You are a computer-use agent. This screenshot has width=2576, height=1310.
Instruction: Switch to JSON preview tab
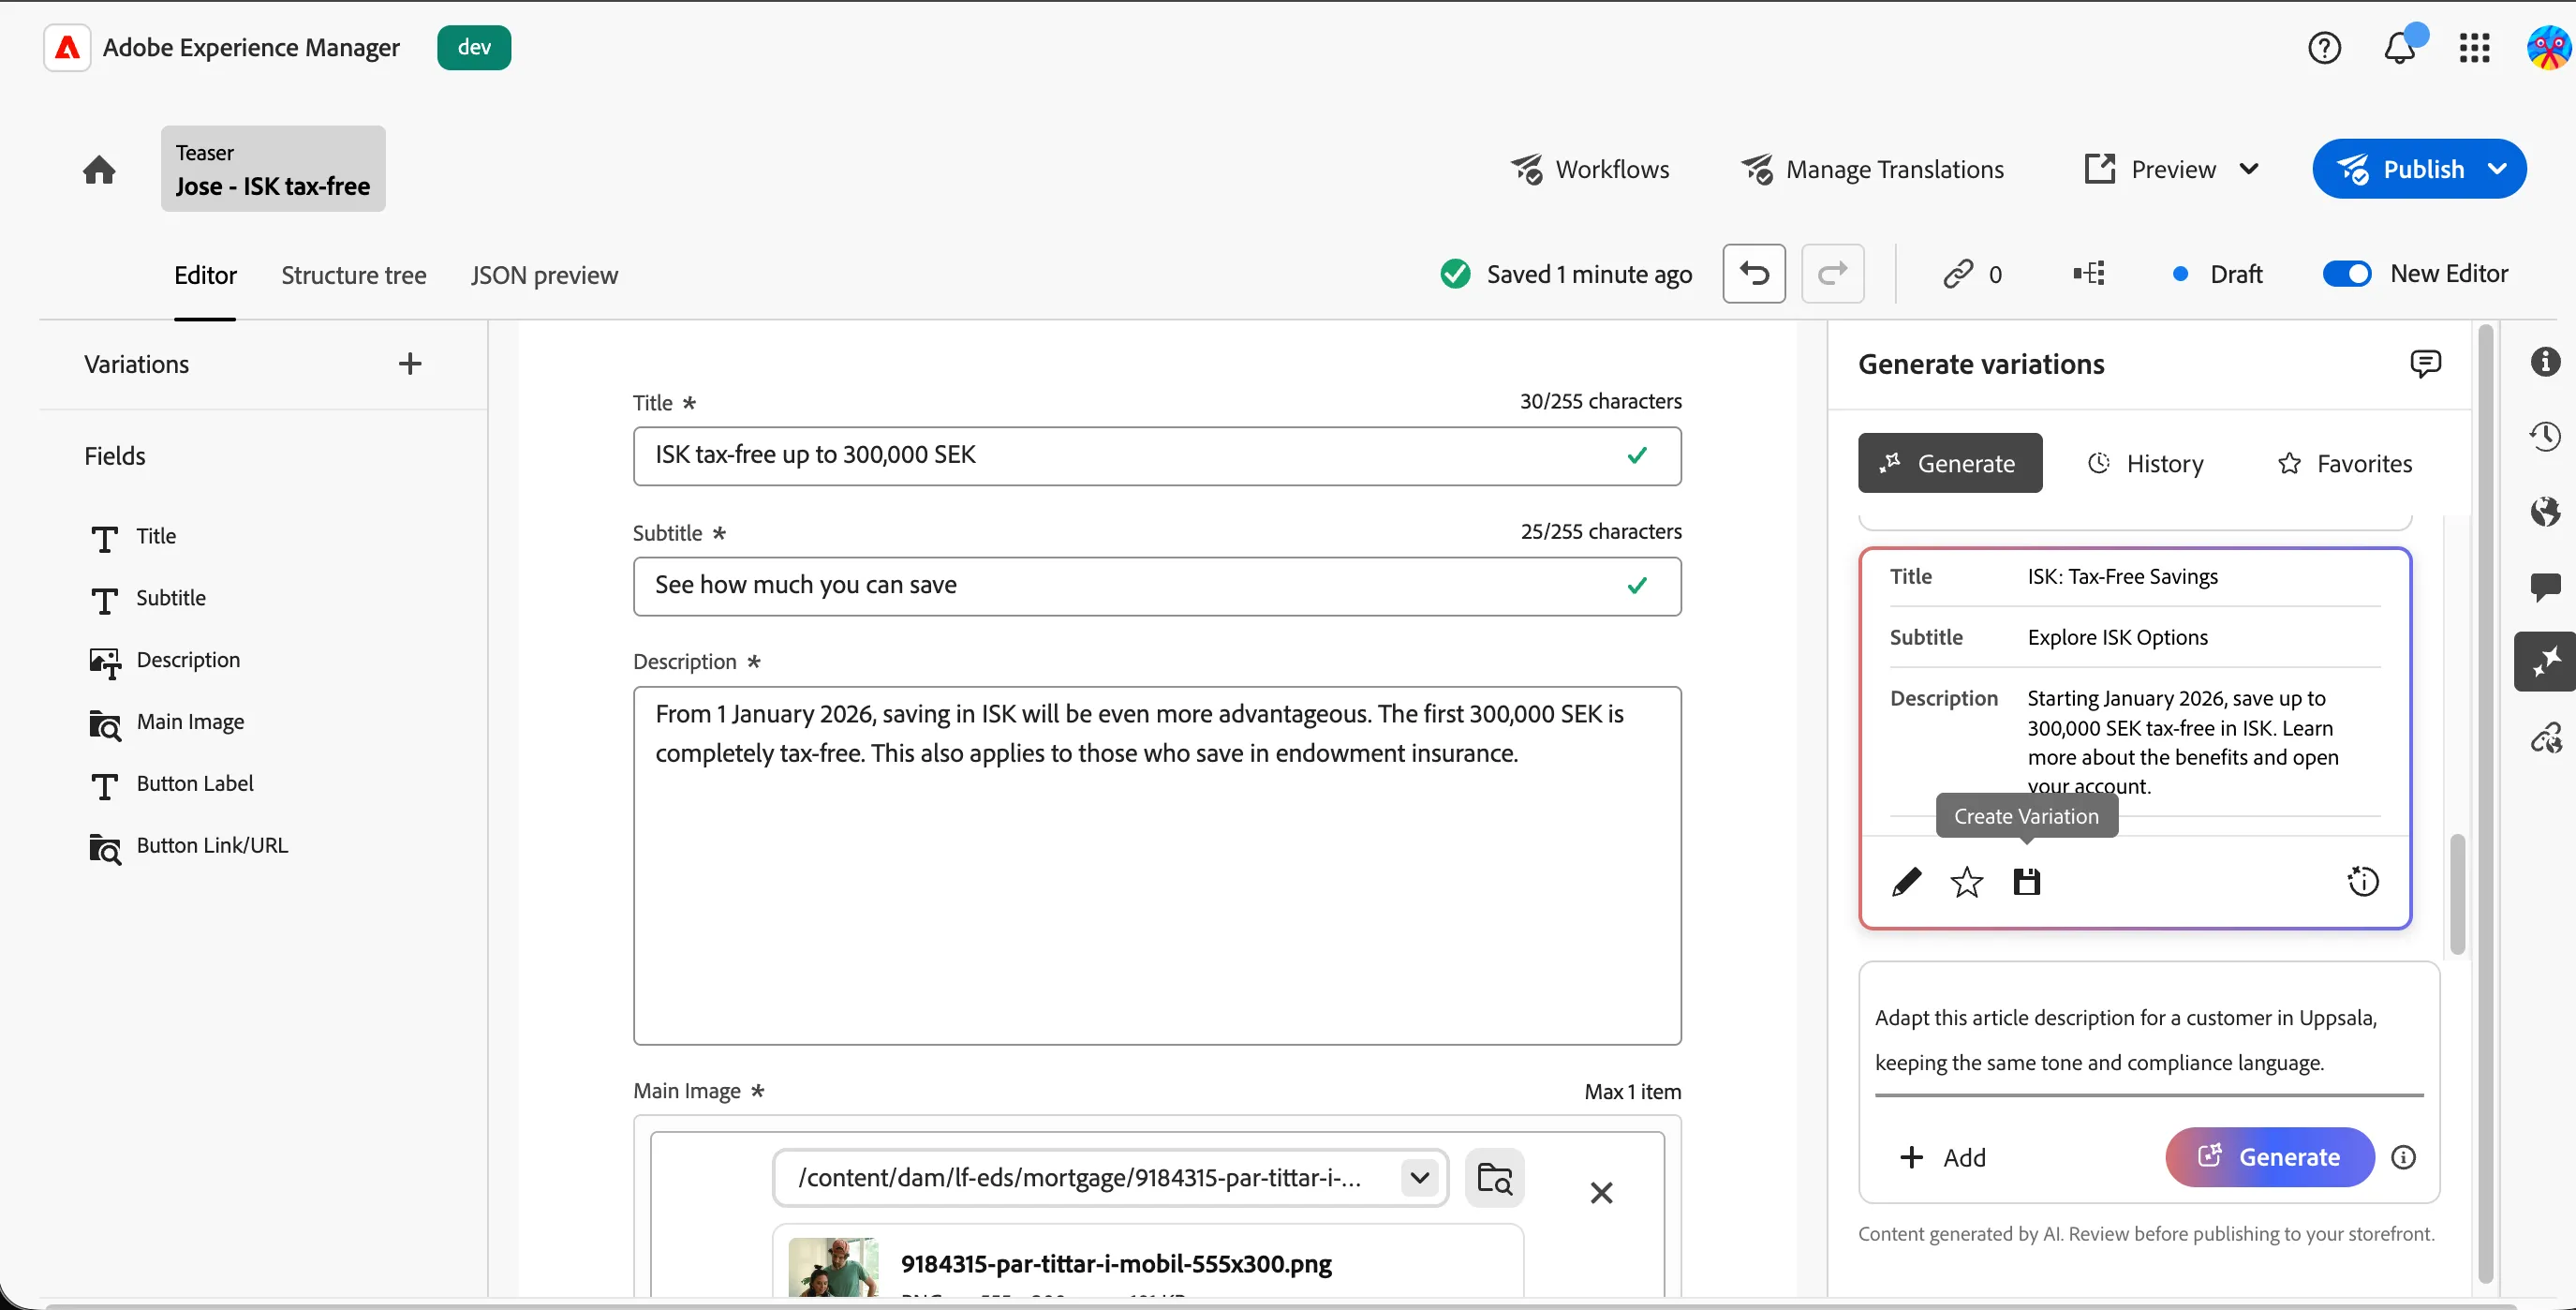(545, 275)
